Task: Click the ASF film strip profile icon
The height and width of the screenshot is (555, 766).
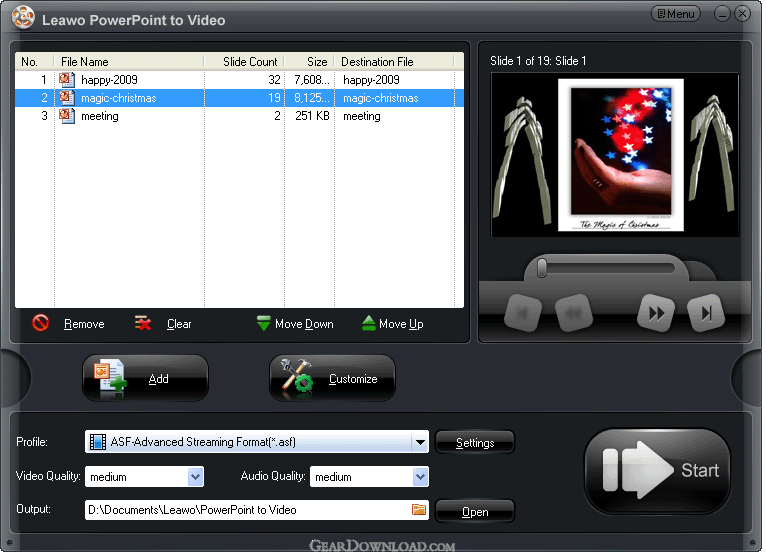Action: coord(98,444)
